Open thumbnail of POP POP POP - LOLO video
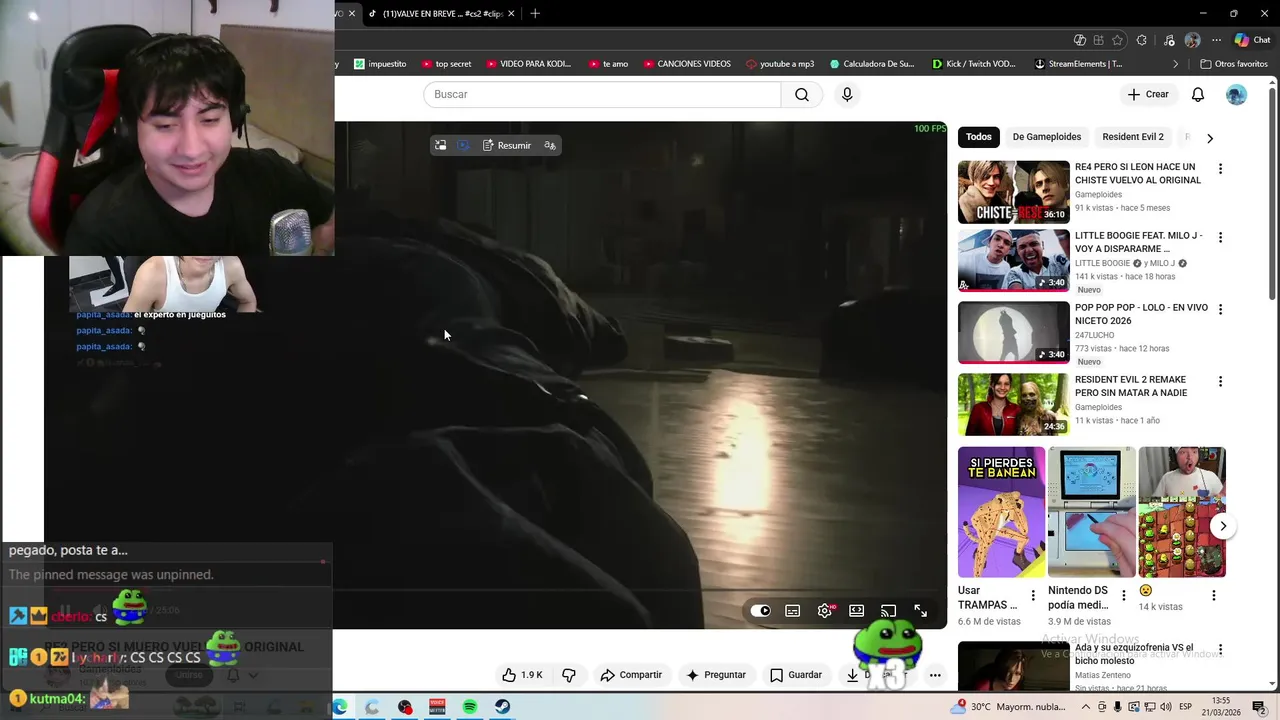 (x=1014, y=333)
